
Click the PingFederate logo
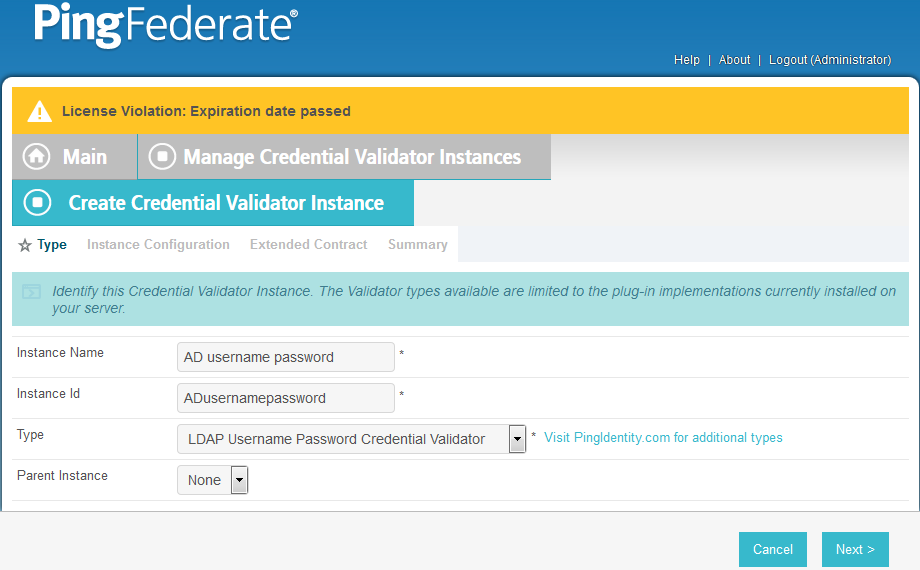[x=166, y=25]
